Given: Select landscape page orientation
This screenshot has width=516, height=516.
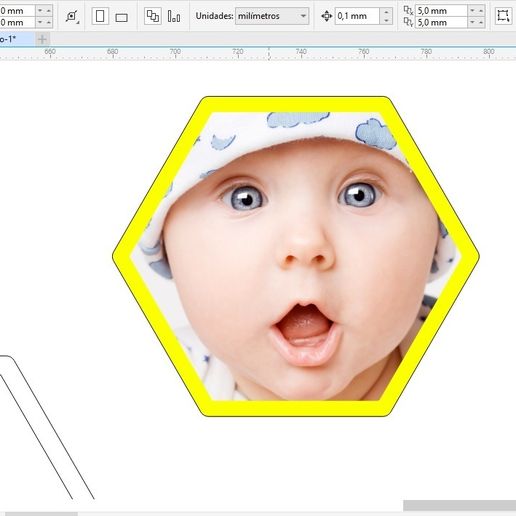Looking at the screenshot, I should click(121, 17).
